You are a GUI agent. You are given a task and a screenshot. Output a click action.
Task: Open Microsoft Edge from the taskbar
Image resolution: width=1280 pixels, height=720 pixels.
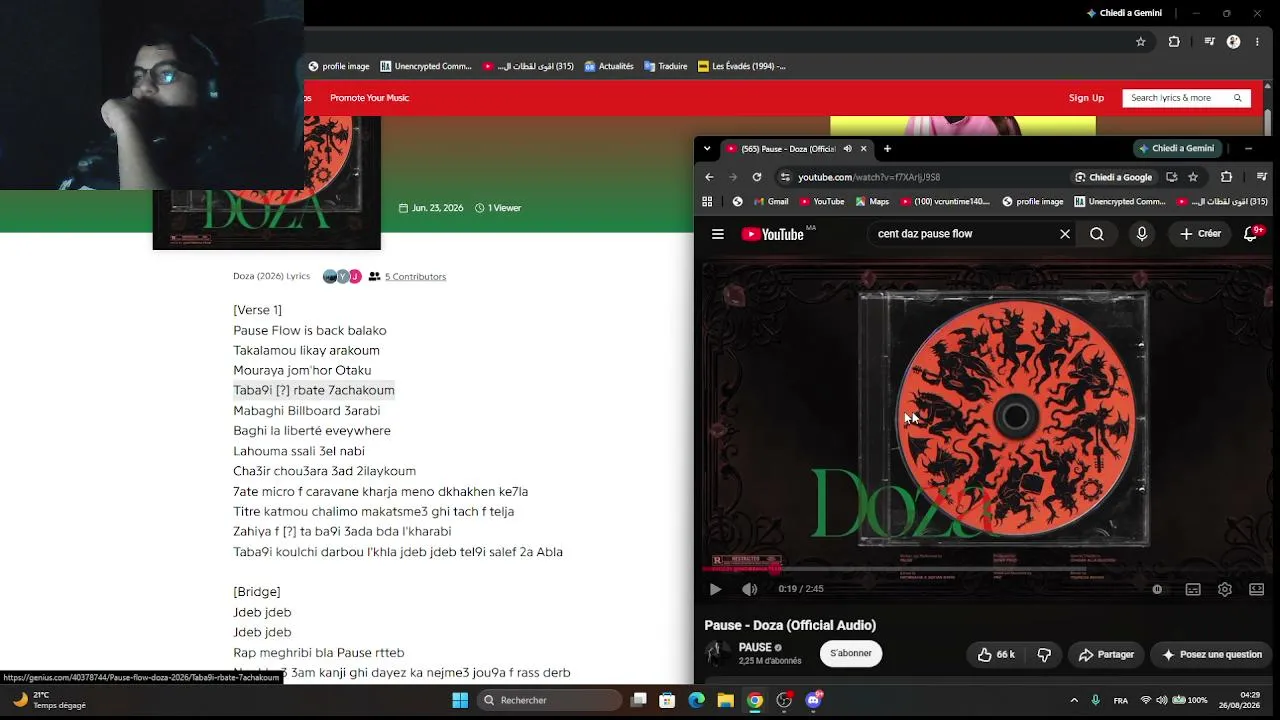click(697, 700)
